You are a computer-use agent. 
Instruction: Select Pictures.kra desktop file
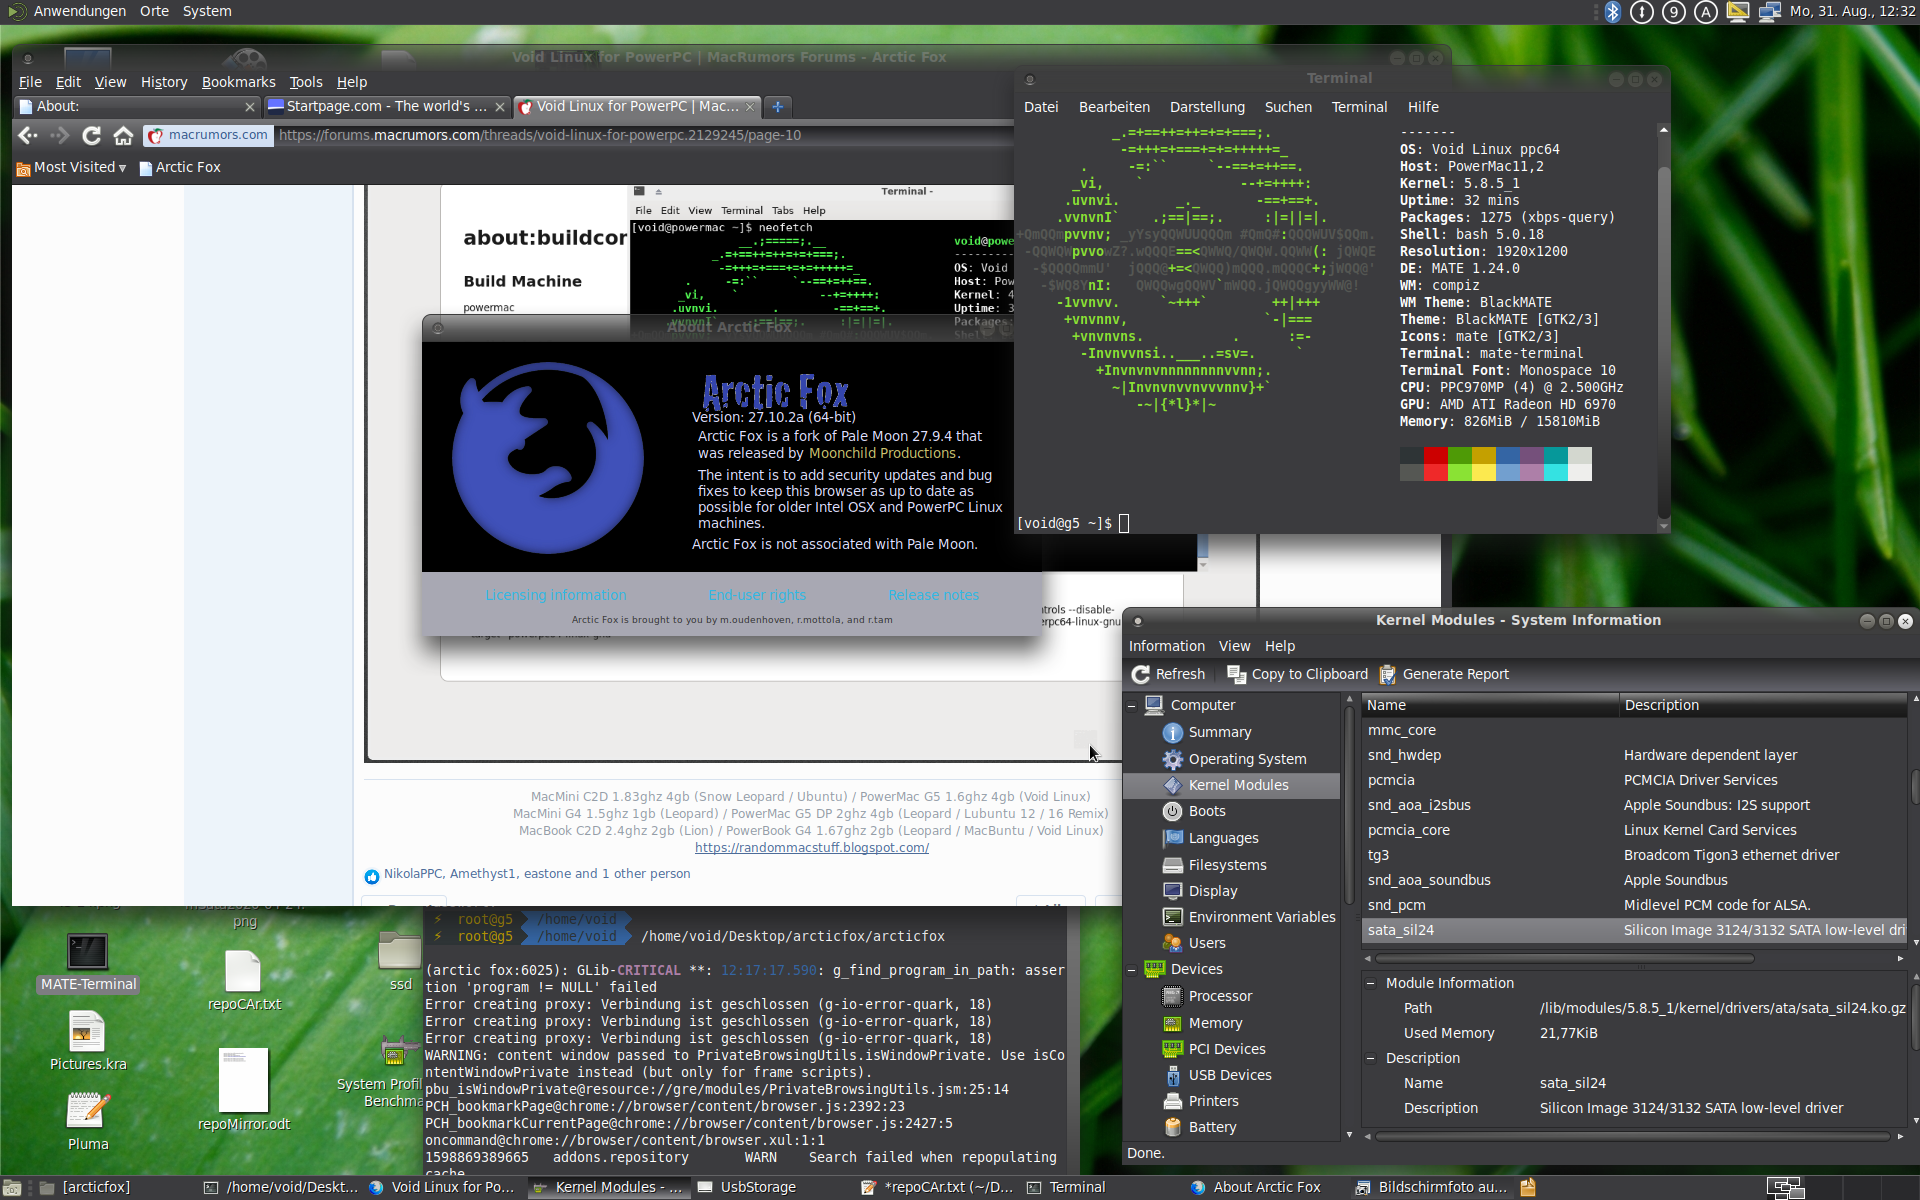(88, 1040)
